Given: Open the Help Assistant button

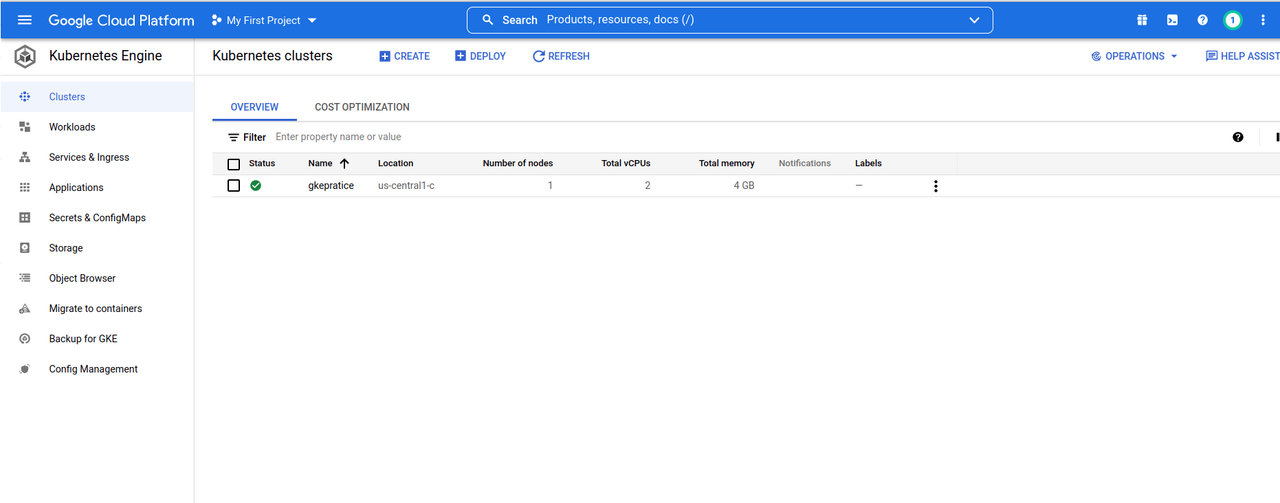Looking at the screenshot, I should point(1242,56).
